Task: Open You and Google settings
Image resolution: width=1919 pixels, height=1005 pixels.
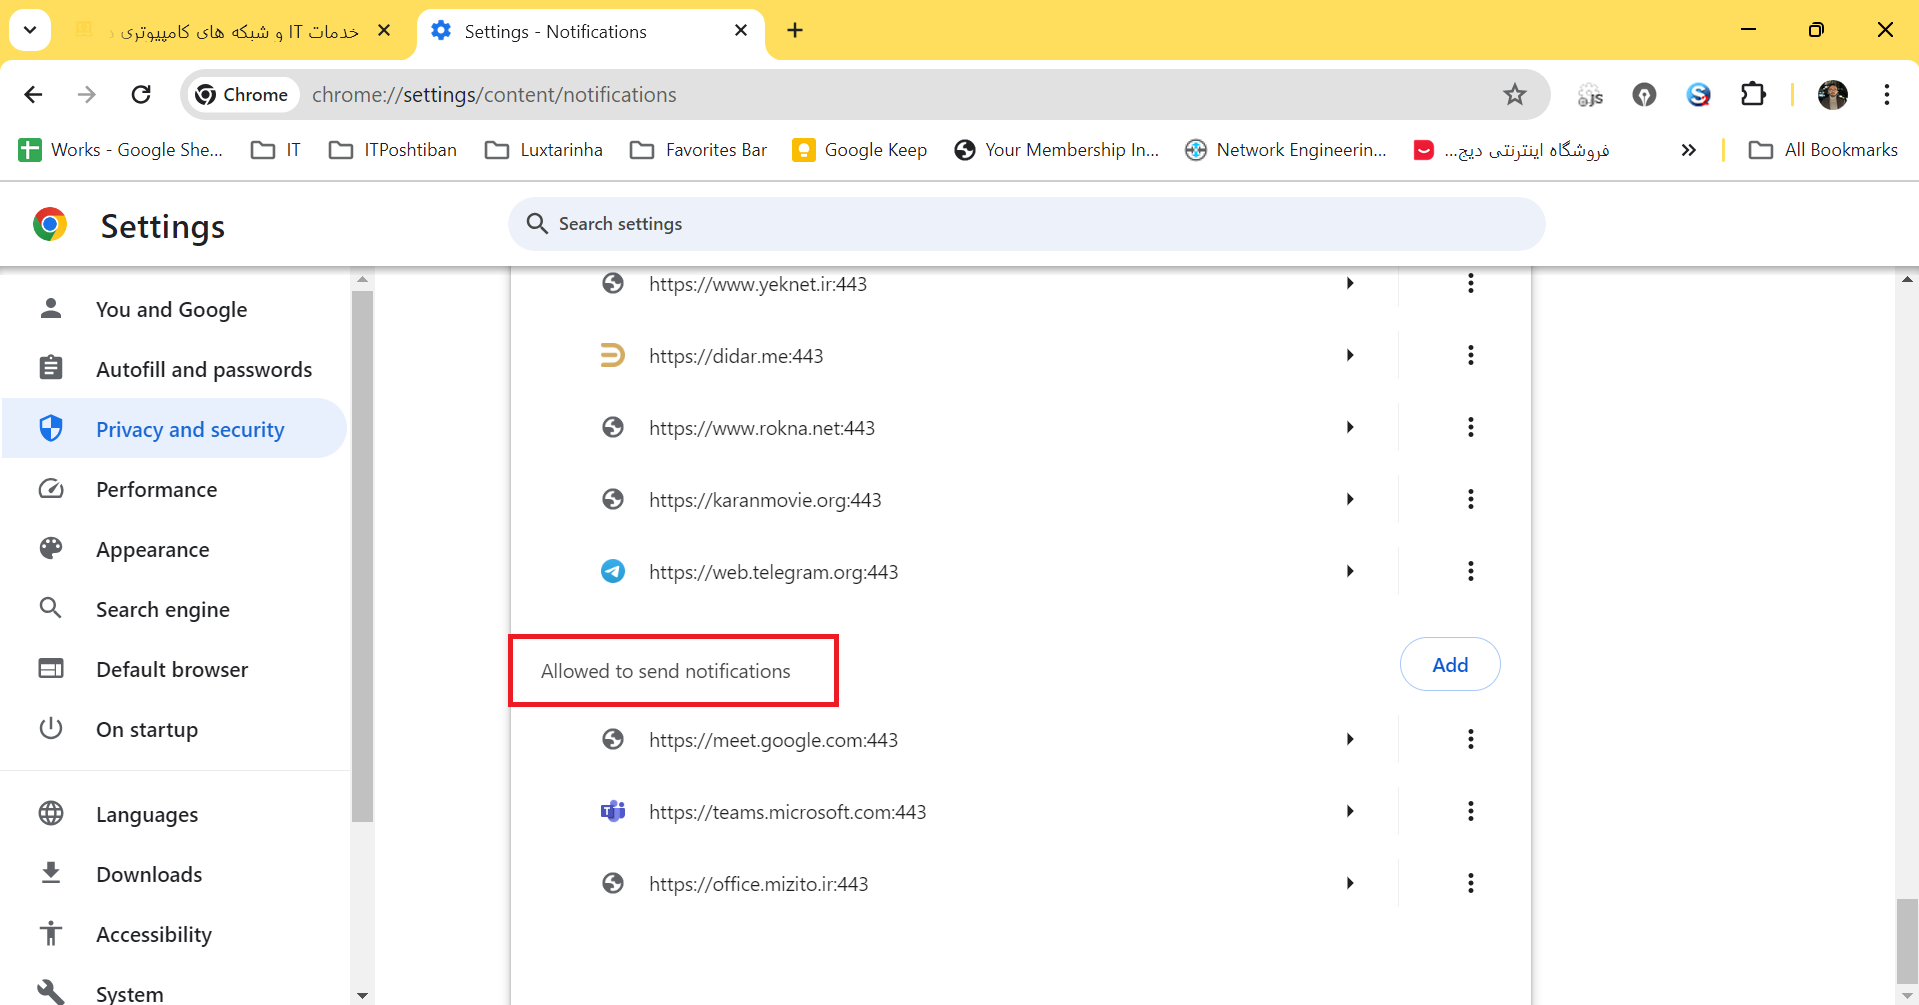Action: pos(174,309)
